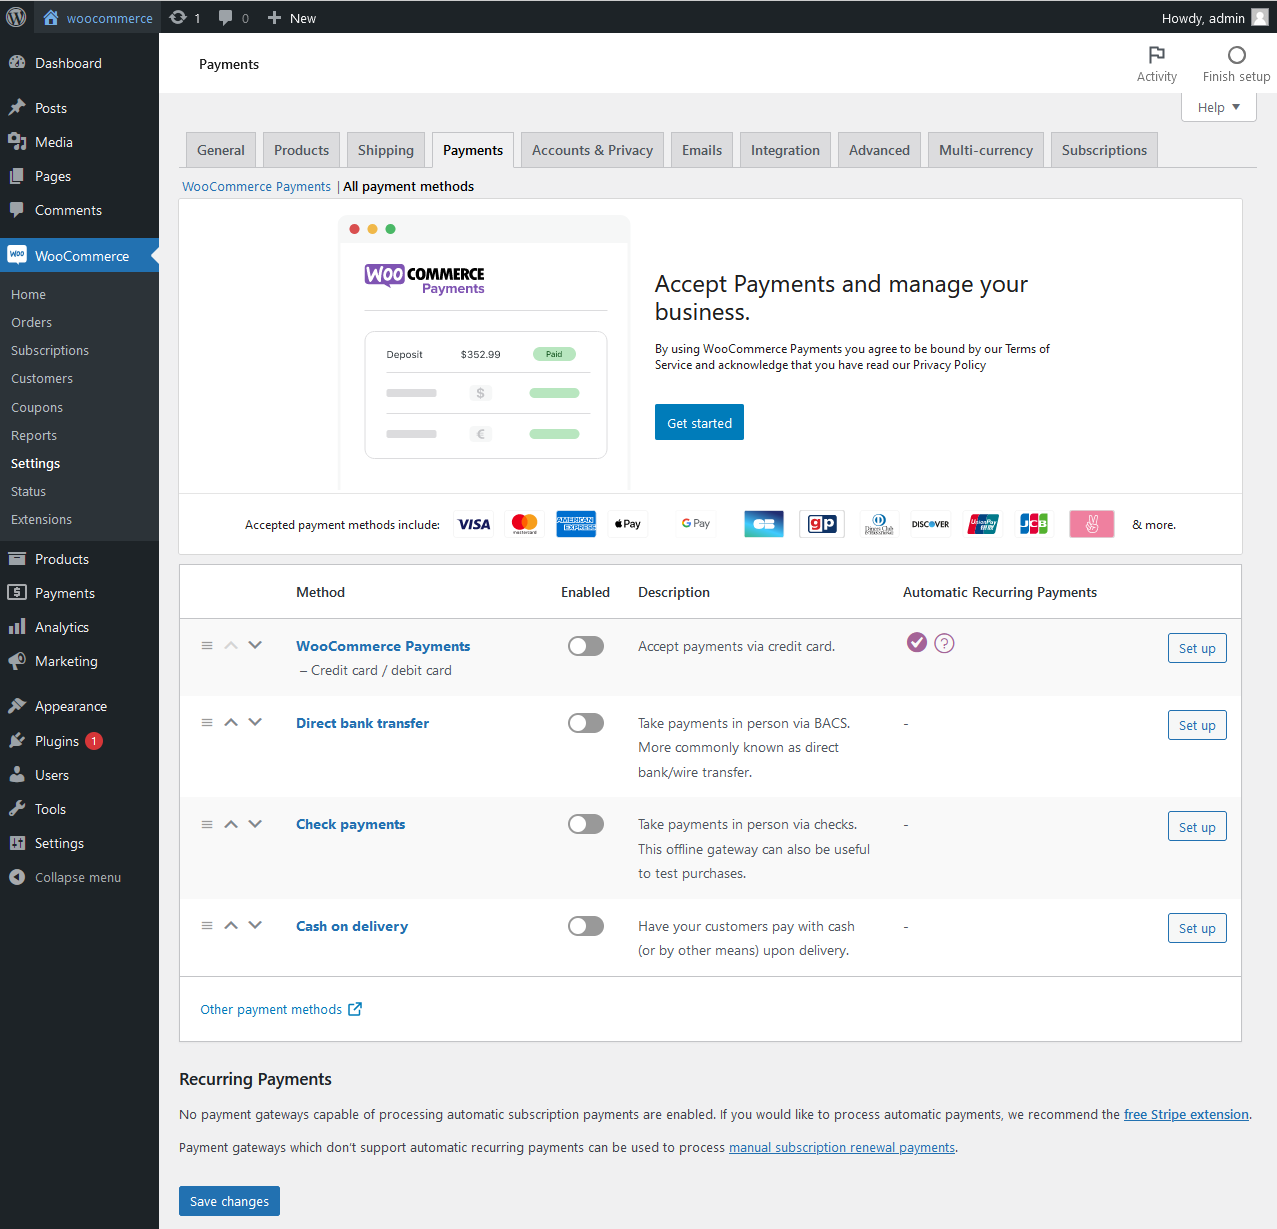Click the WordPress logo icon

(x=17, y=17)
